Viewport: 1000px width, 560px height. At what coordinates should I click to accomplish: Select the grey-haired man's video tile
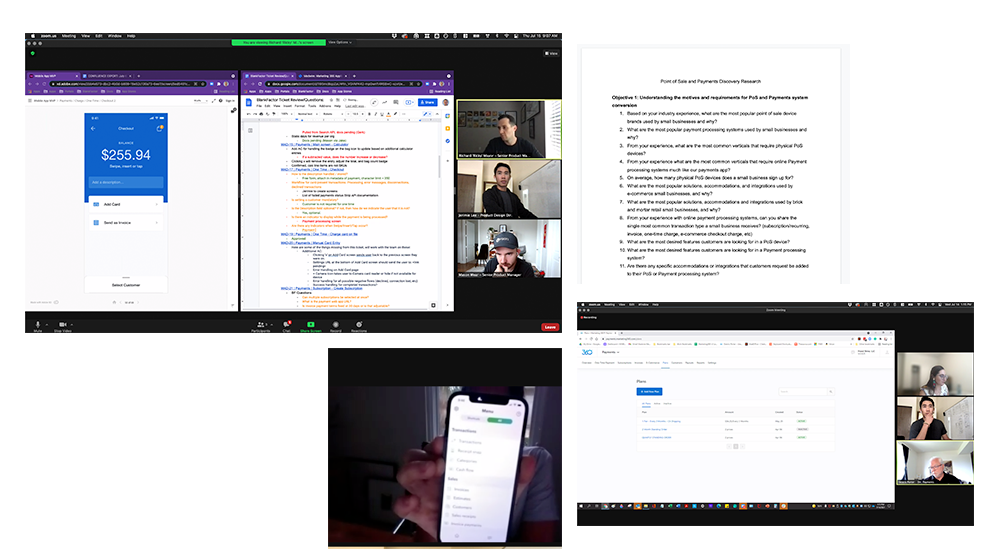click(935, 463)
